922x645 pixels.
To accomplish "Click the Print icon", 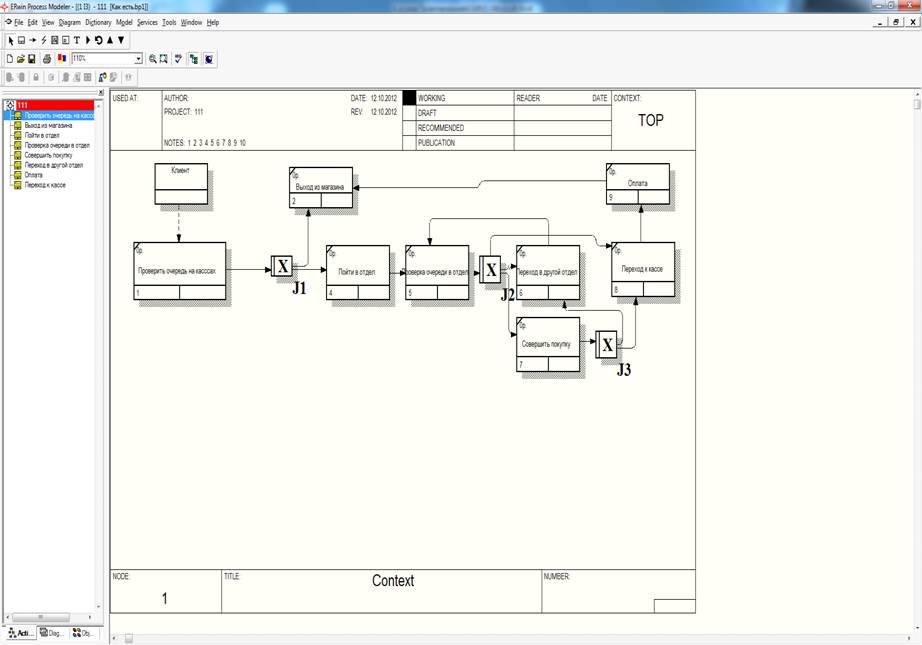I will click(x=47, y=59).
